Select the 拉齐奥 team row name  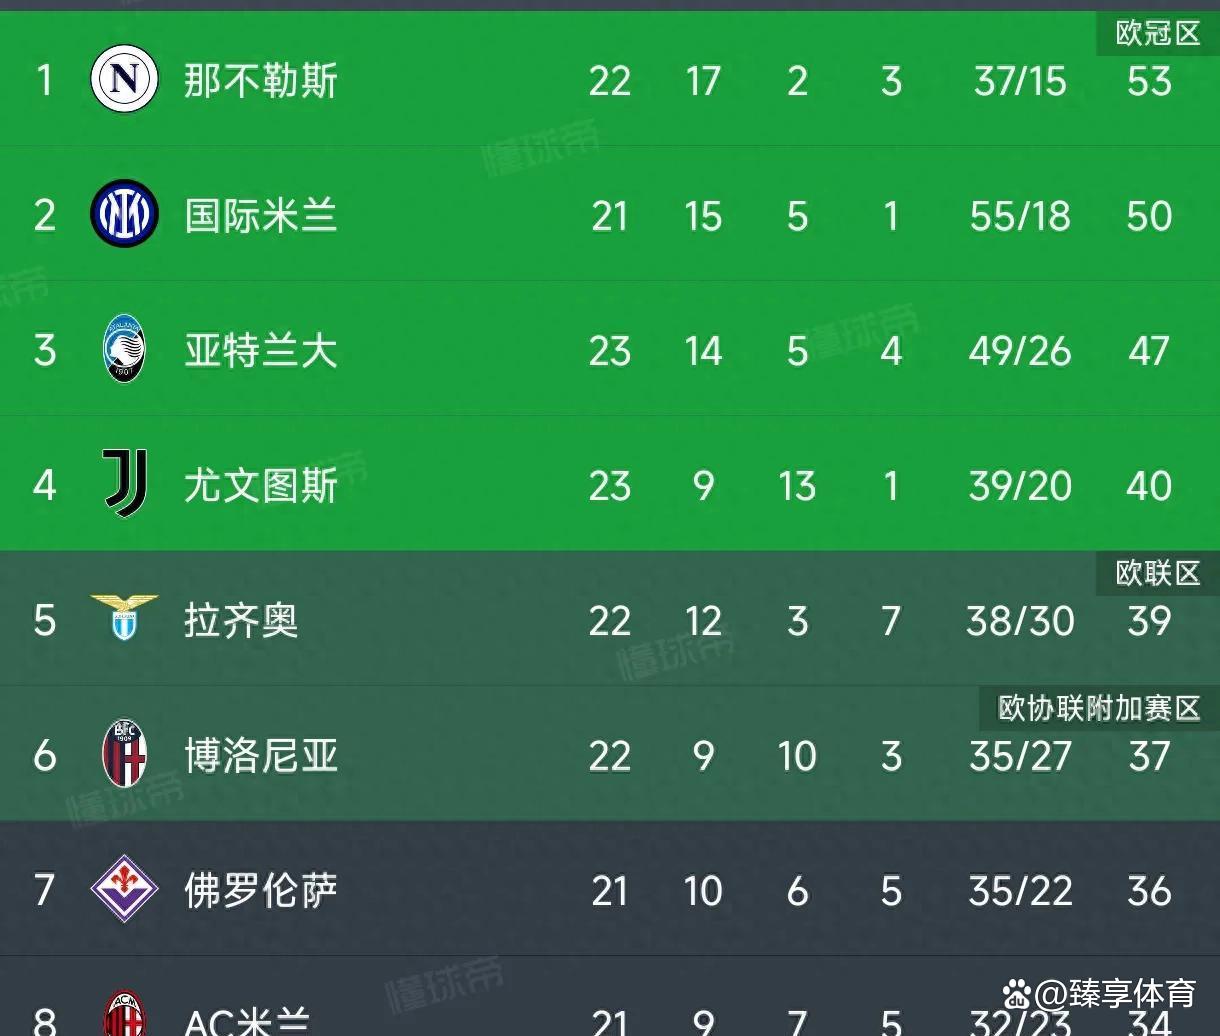(241, 621)
